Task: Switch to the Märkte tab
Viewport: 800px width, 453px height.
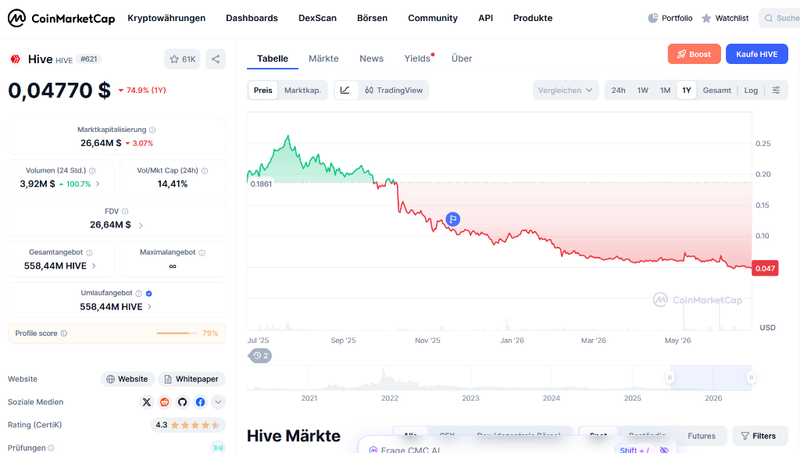Action: pos(323,59)
